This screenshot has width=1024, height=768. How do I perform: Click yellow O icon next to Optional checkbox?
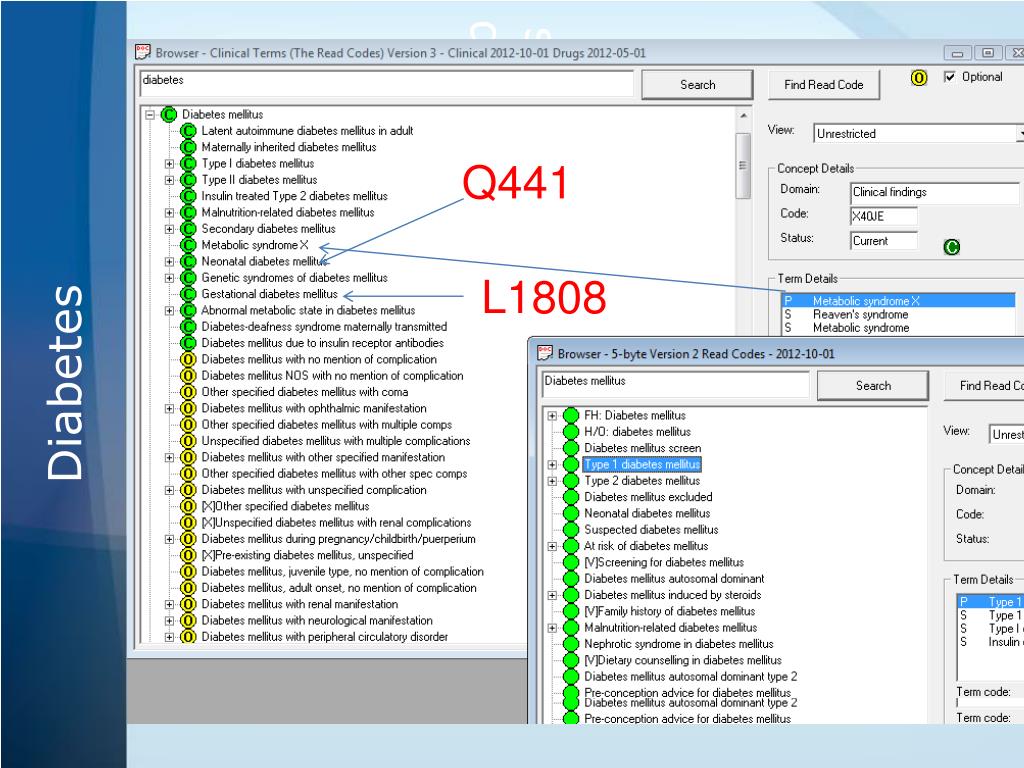tap(919, 78)
